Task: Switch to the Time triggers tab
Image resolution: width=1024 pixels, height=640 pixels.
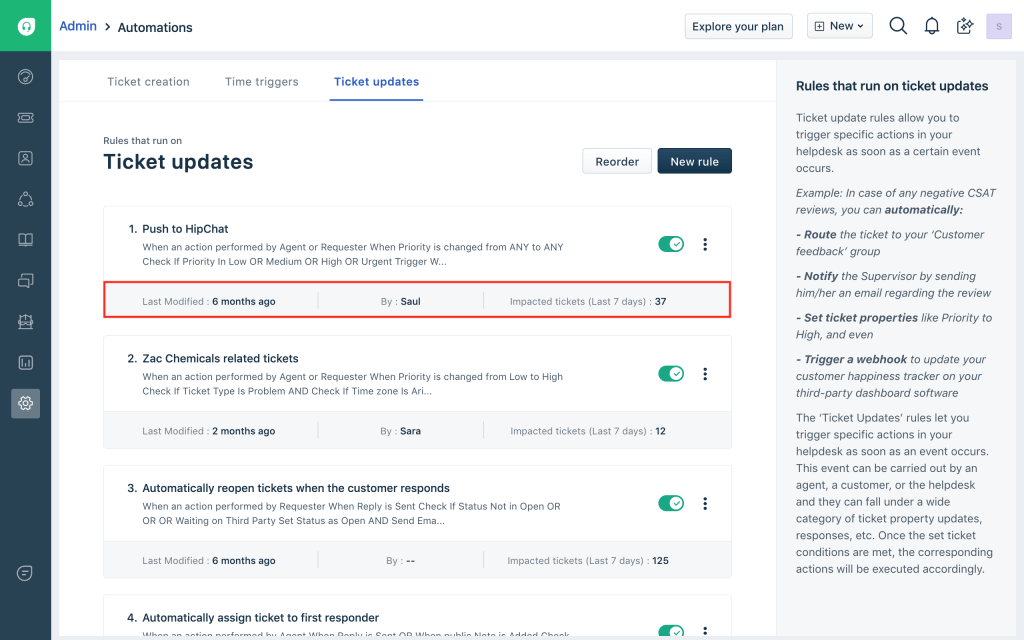Action: (261, 82)
